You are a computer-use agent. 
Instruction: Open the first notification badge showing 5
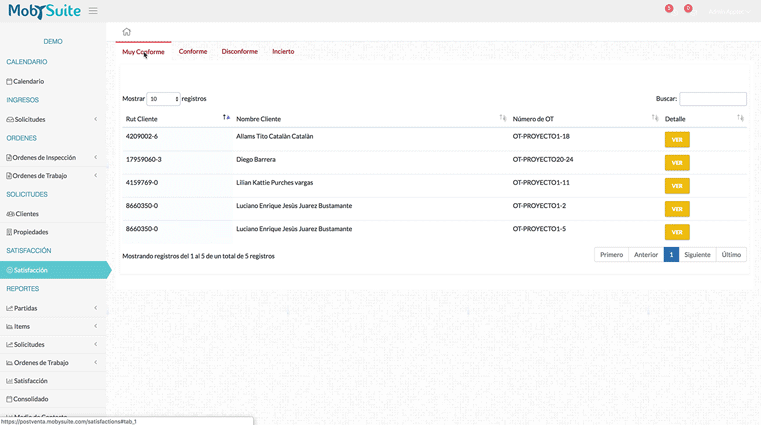tap(669, 8)
